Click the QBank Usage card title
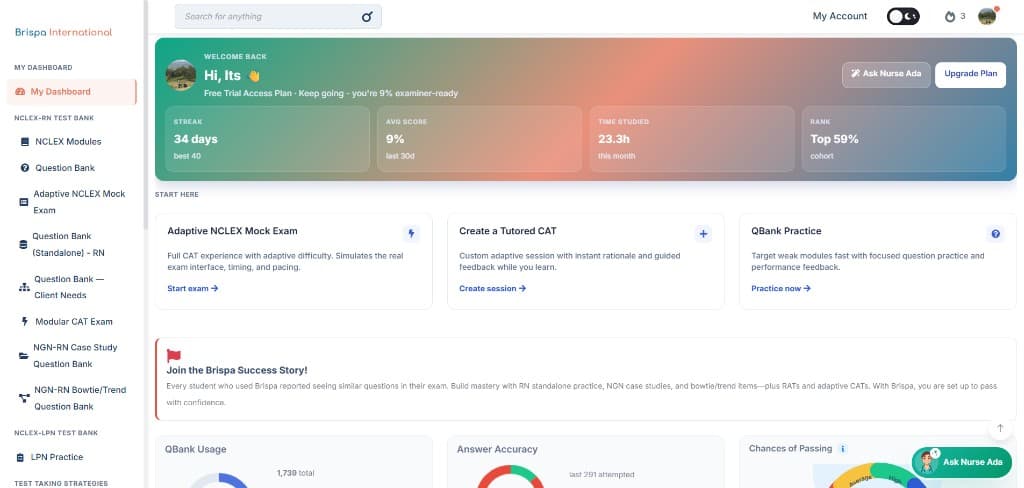This screenshot has width=1024, height=488. tap(195, 449)
